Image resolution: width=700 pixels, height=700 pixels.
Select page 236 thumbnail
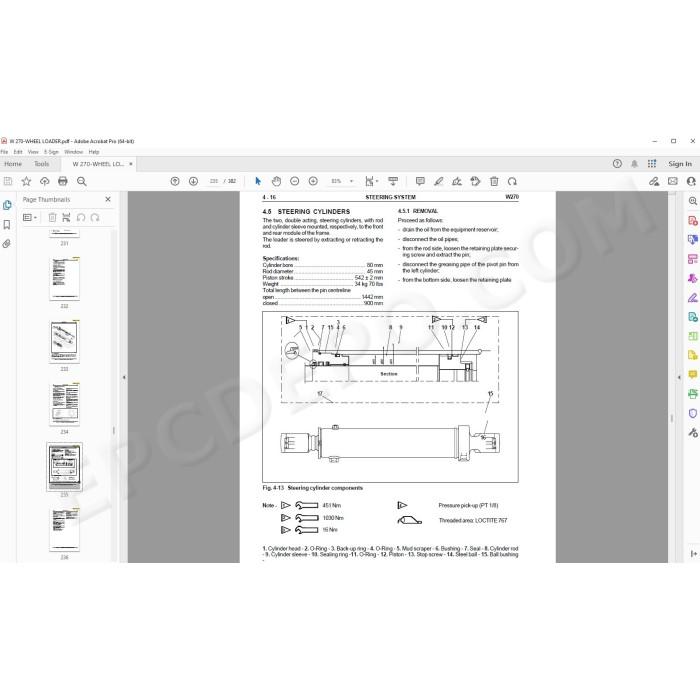(x=64, y=529)
